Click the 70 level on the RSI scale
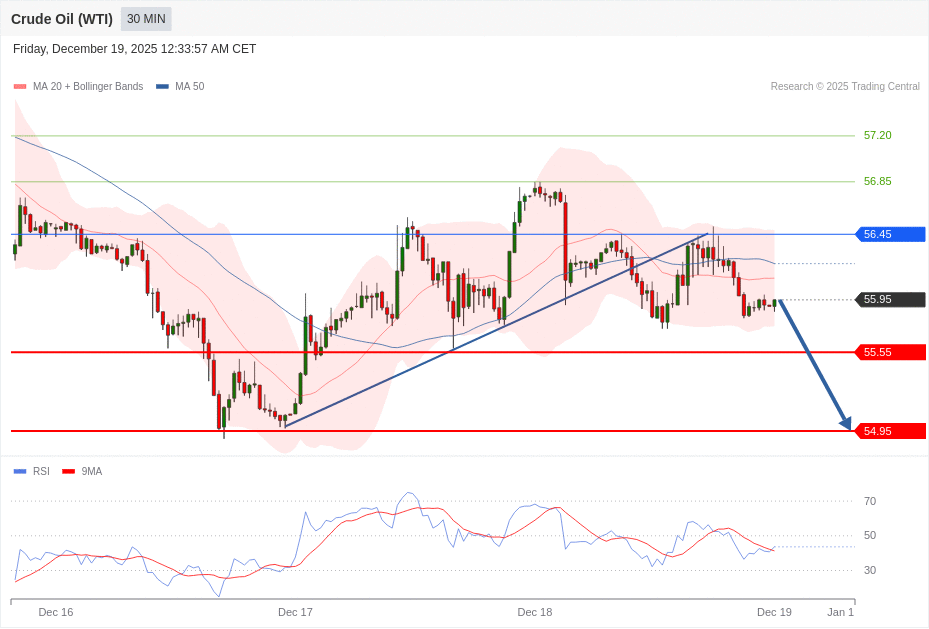 [x=870, y=501]
